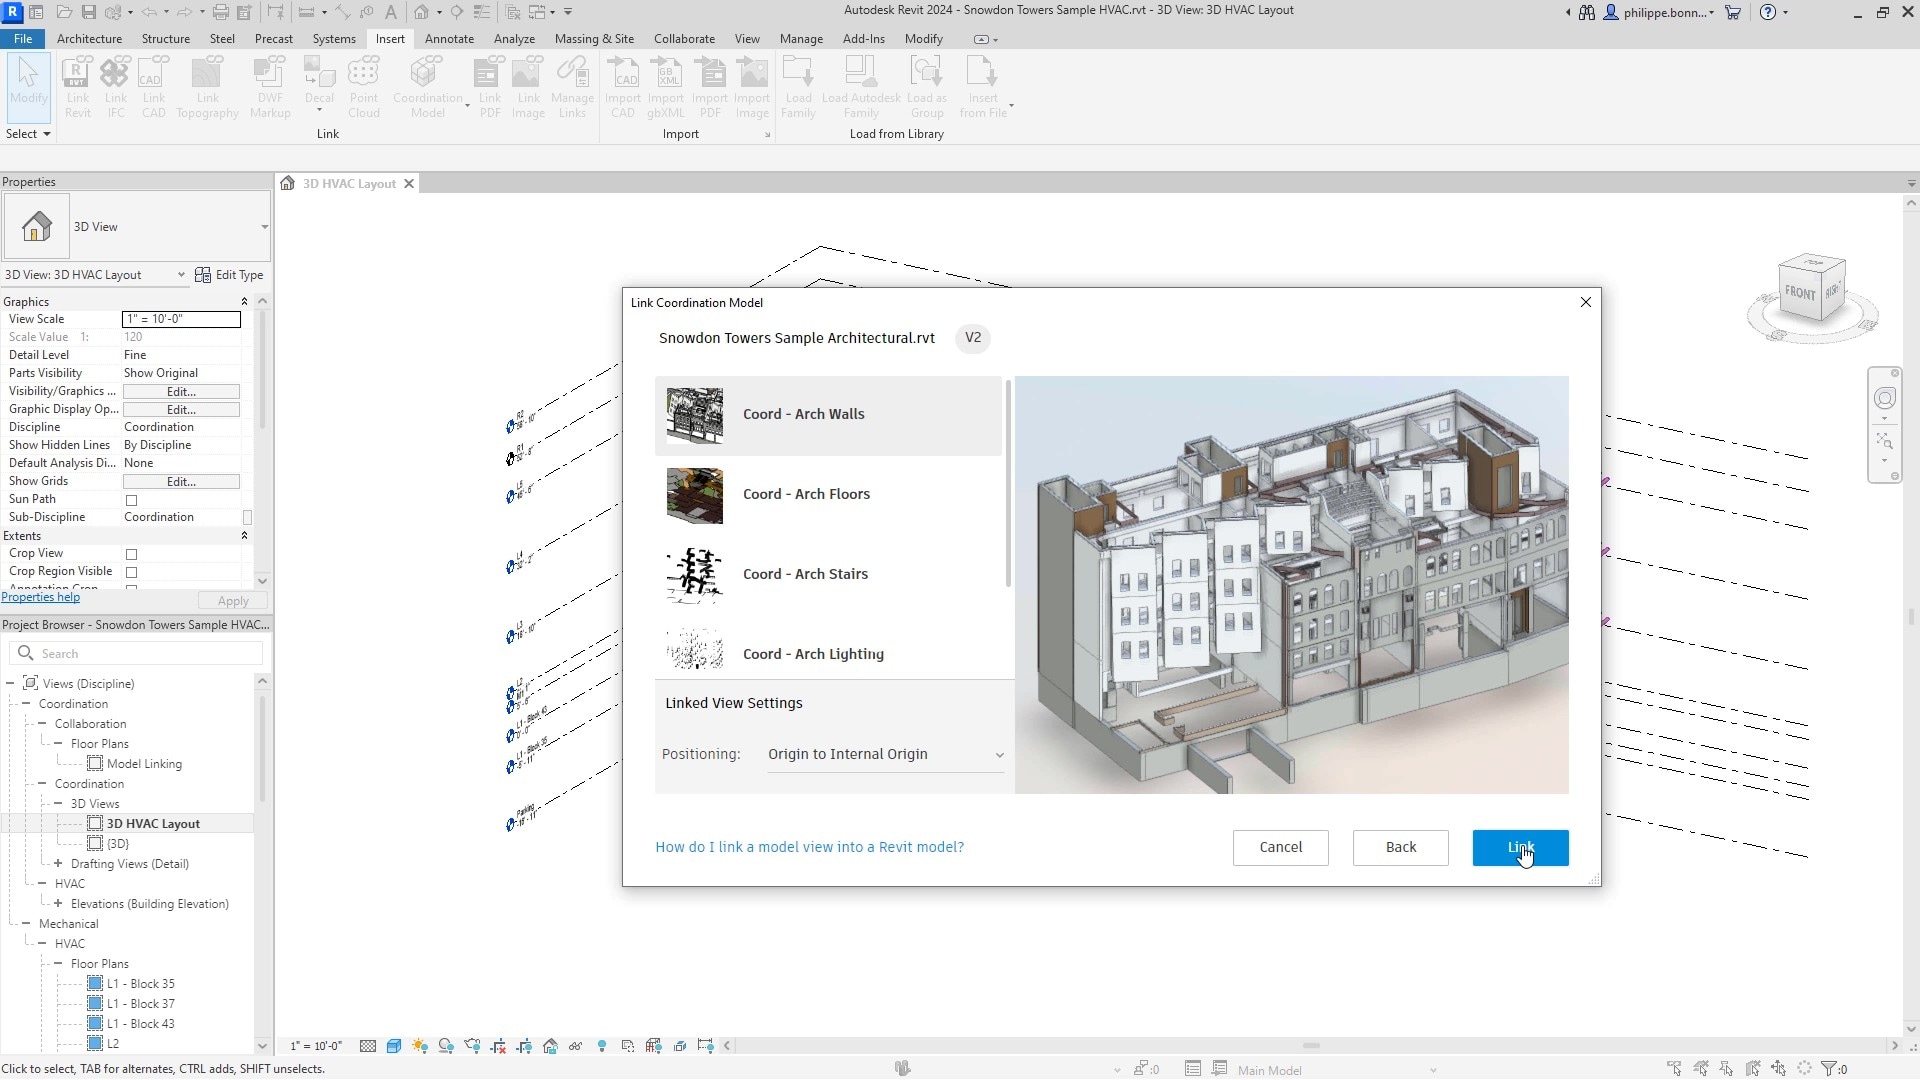Open the Load Autodesk Family tool
Screen dimensions: 1920x1080
point(861,87)
